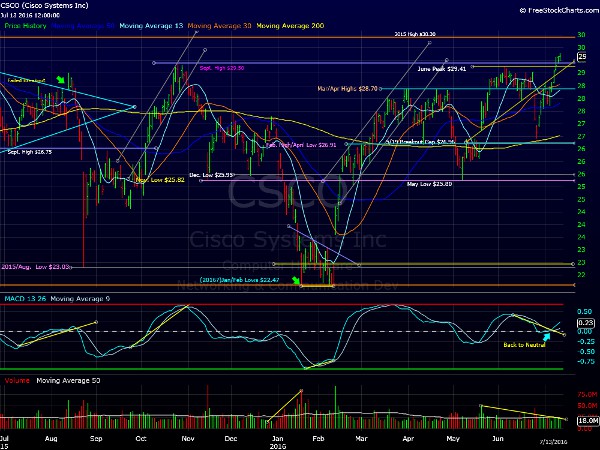Select the 75.0M volume axis label
This screenshot has height=450, width=600.
coord(587,395)
